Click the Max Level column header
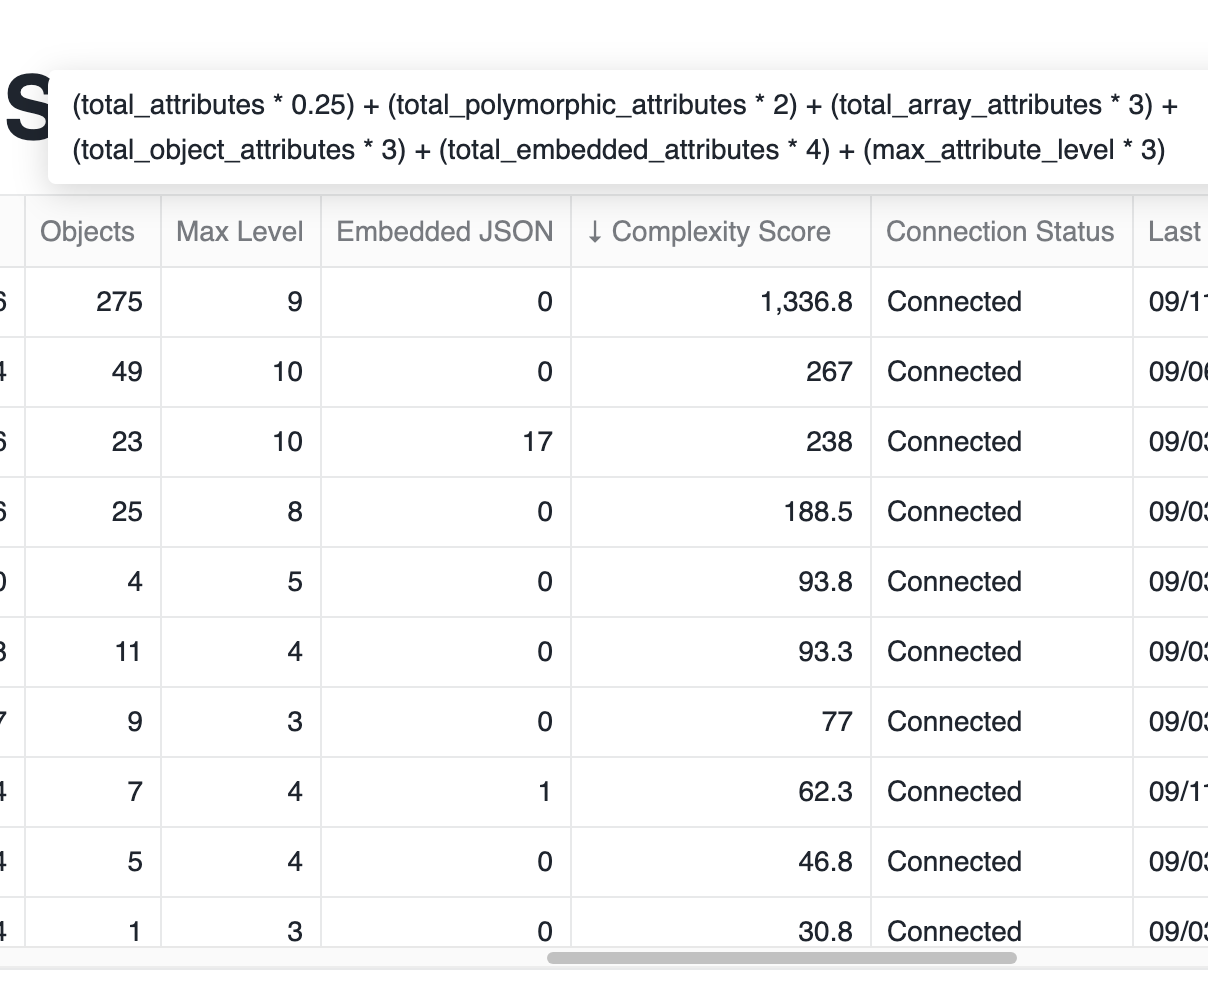 [x=239, y=232]
